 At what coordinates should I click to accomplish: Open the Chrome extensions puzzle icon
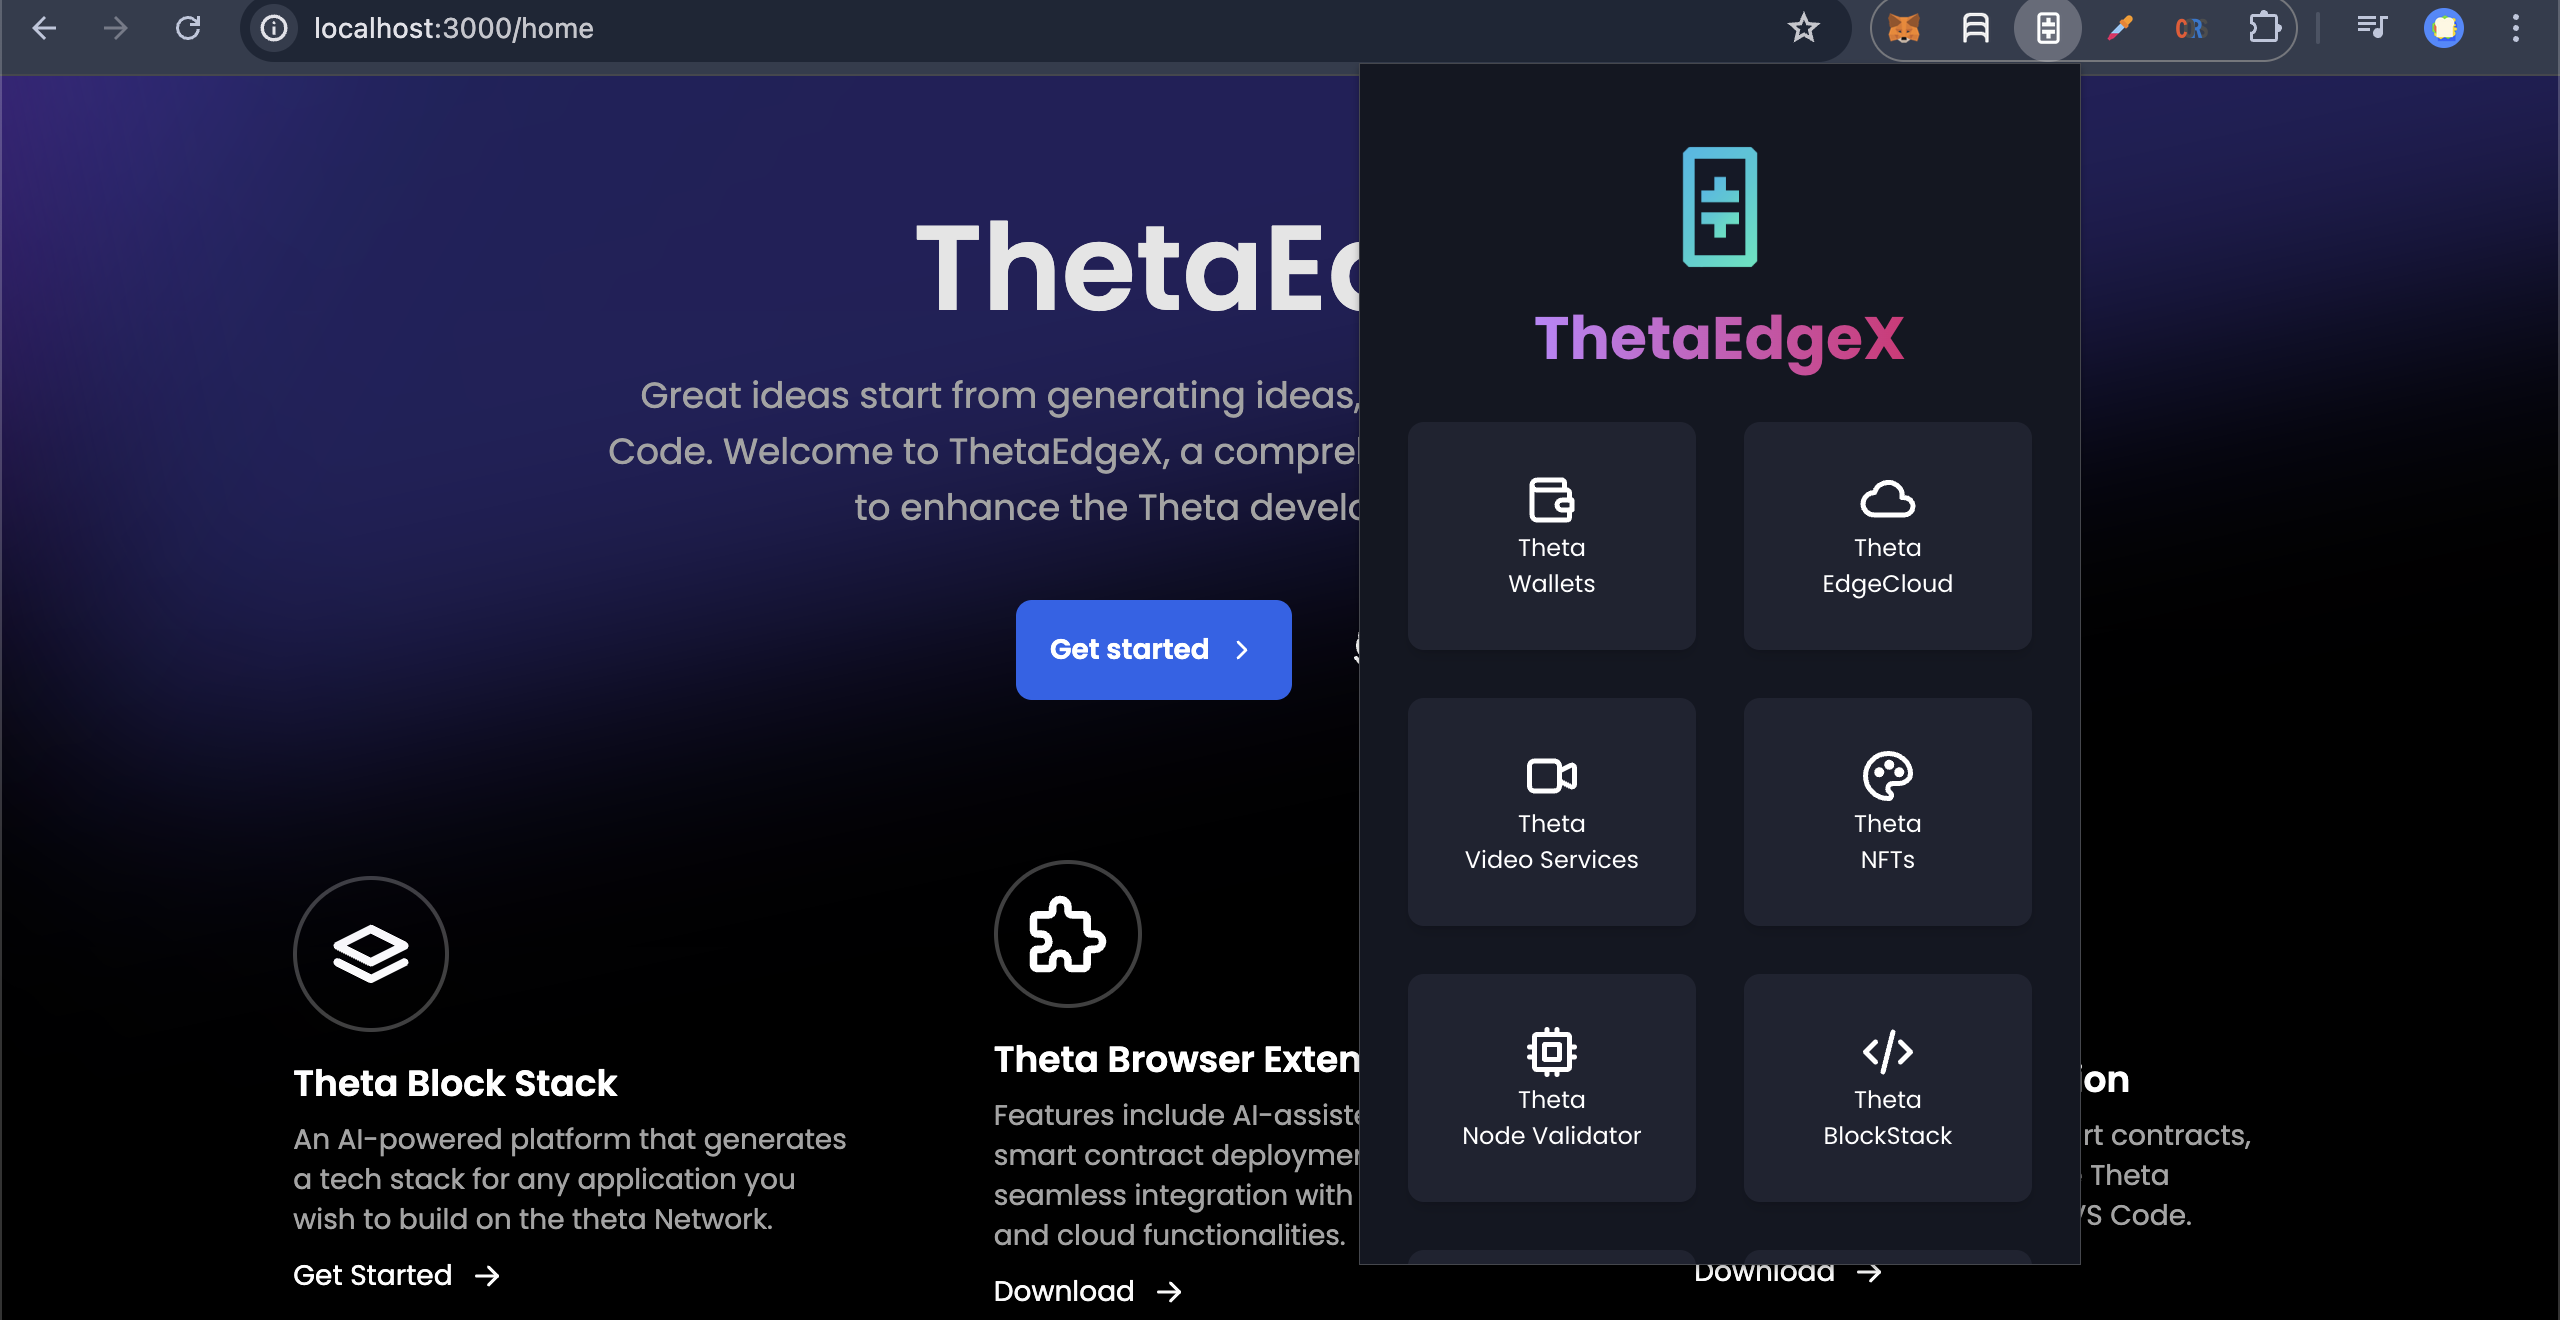tap(2264, 28)
